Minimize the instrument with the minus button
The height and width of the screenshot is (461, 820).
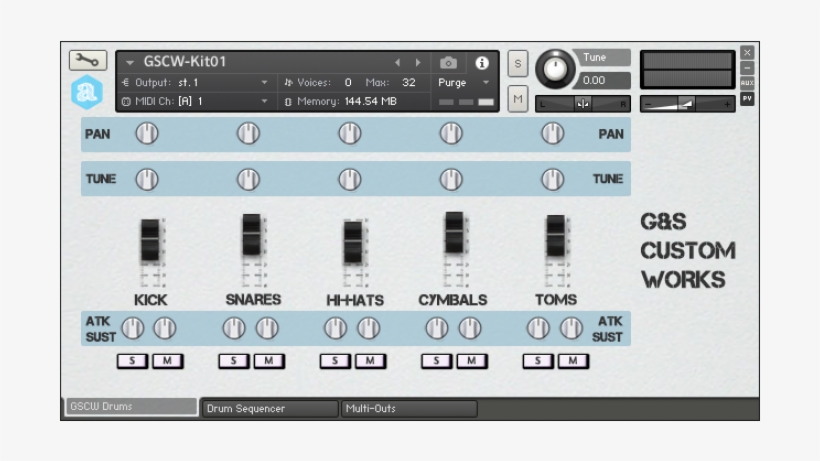(x=747, y=68)
